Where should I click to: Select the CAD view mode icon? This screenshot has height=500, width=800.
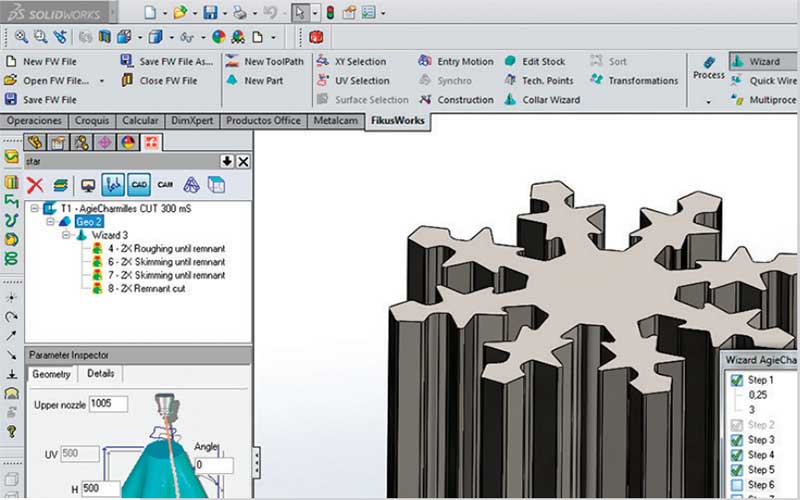click(139, 185)
